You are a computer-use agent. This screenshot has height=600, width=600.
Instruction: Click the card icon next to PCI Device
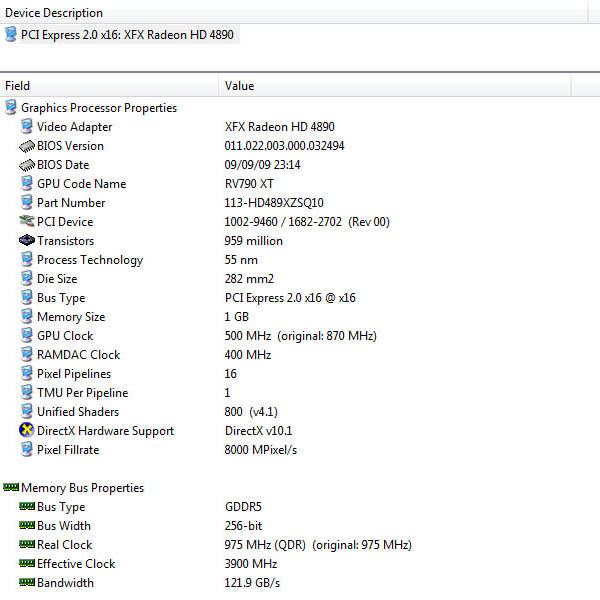pos(26,221)
